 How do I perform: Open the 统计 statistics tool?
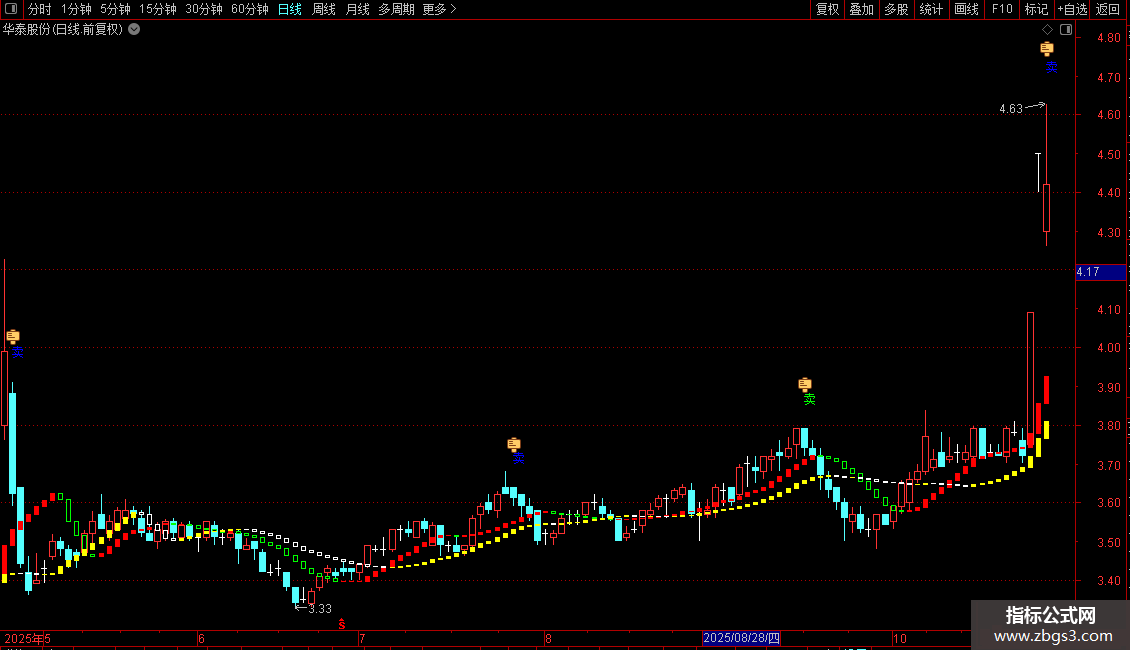pos(931,9)
